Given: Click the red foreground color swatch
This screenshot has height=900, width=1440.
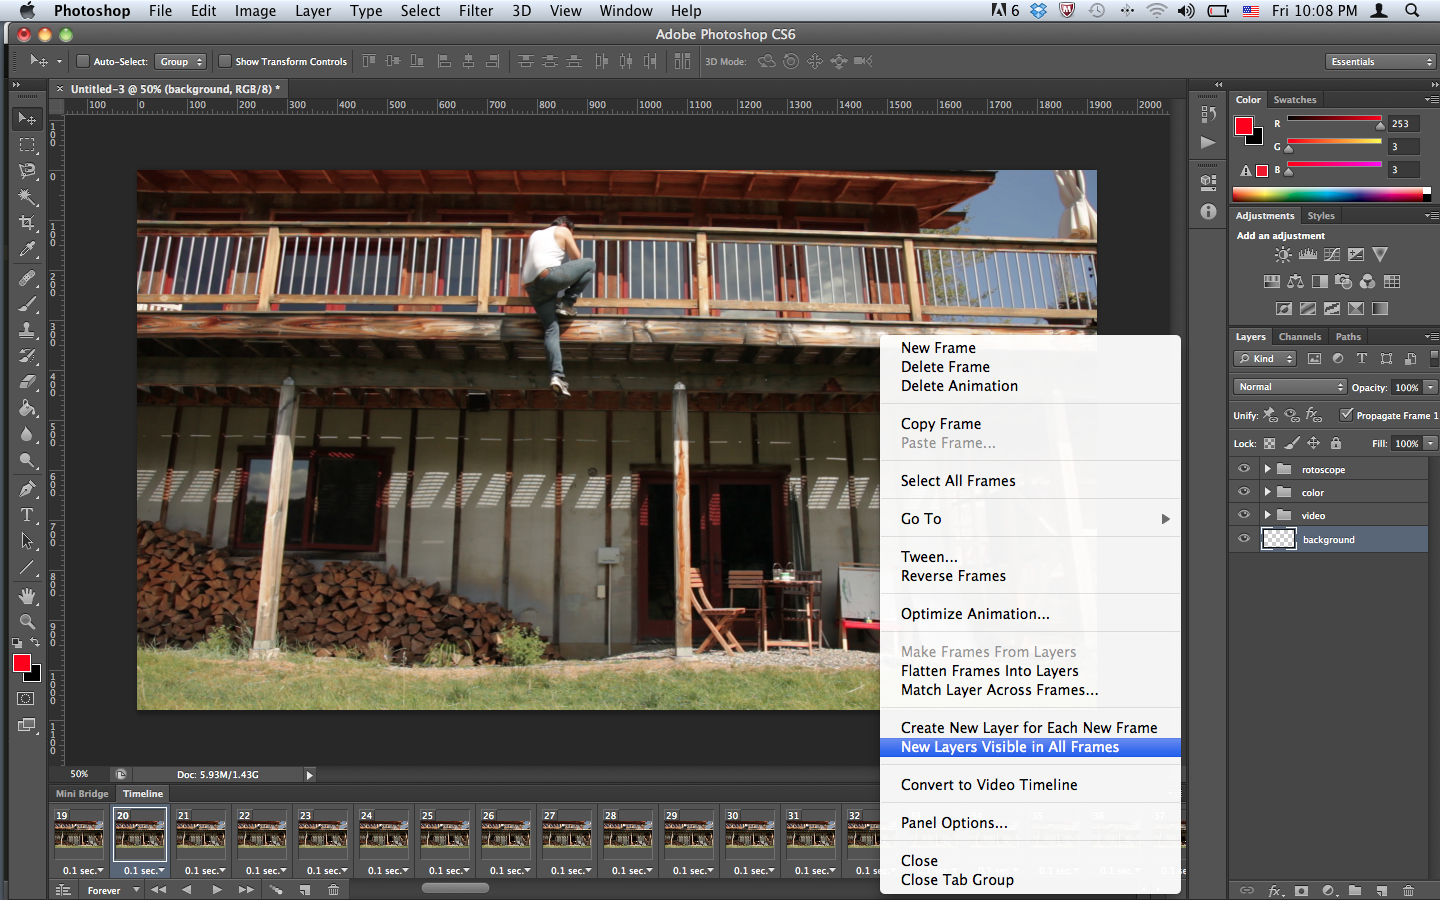Looking at the screenshot, I should 21,663.
